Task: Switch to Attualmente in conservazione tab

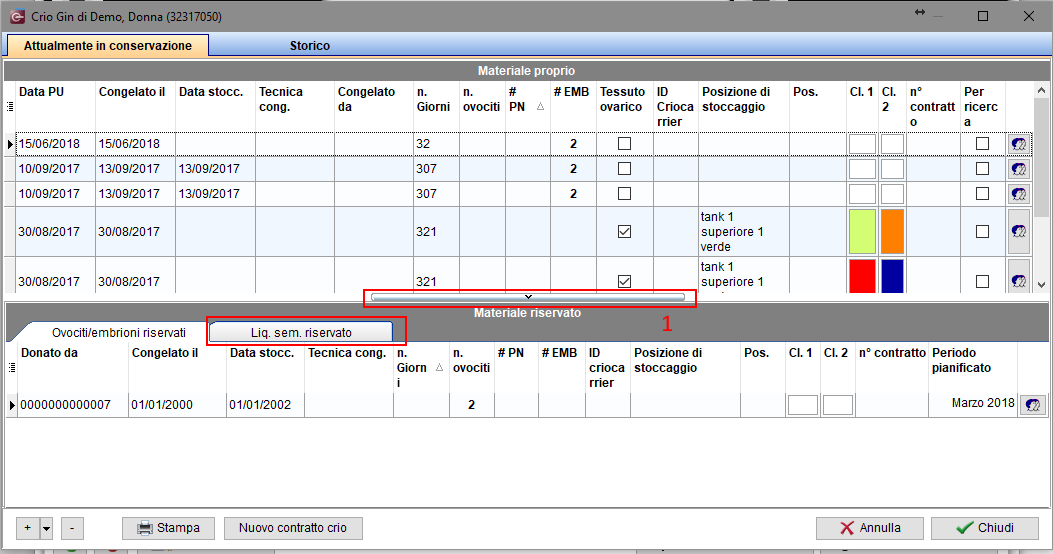Action: point(107,46)
